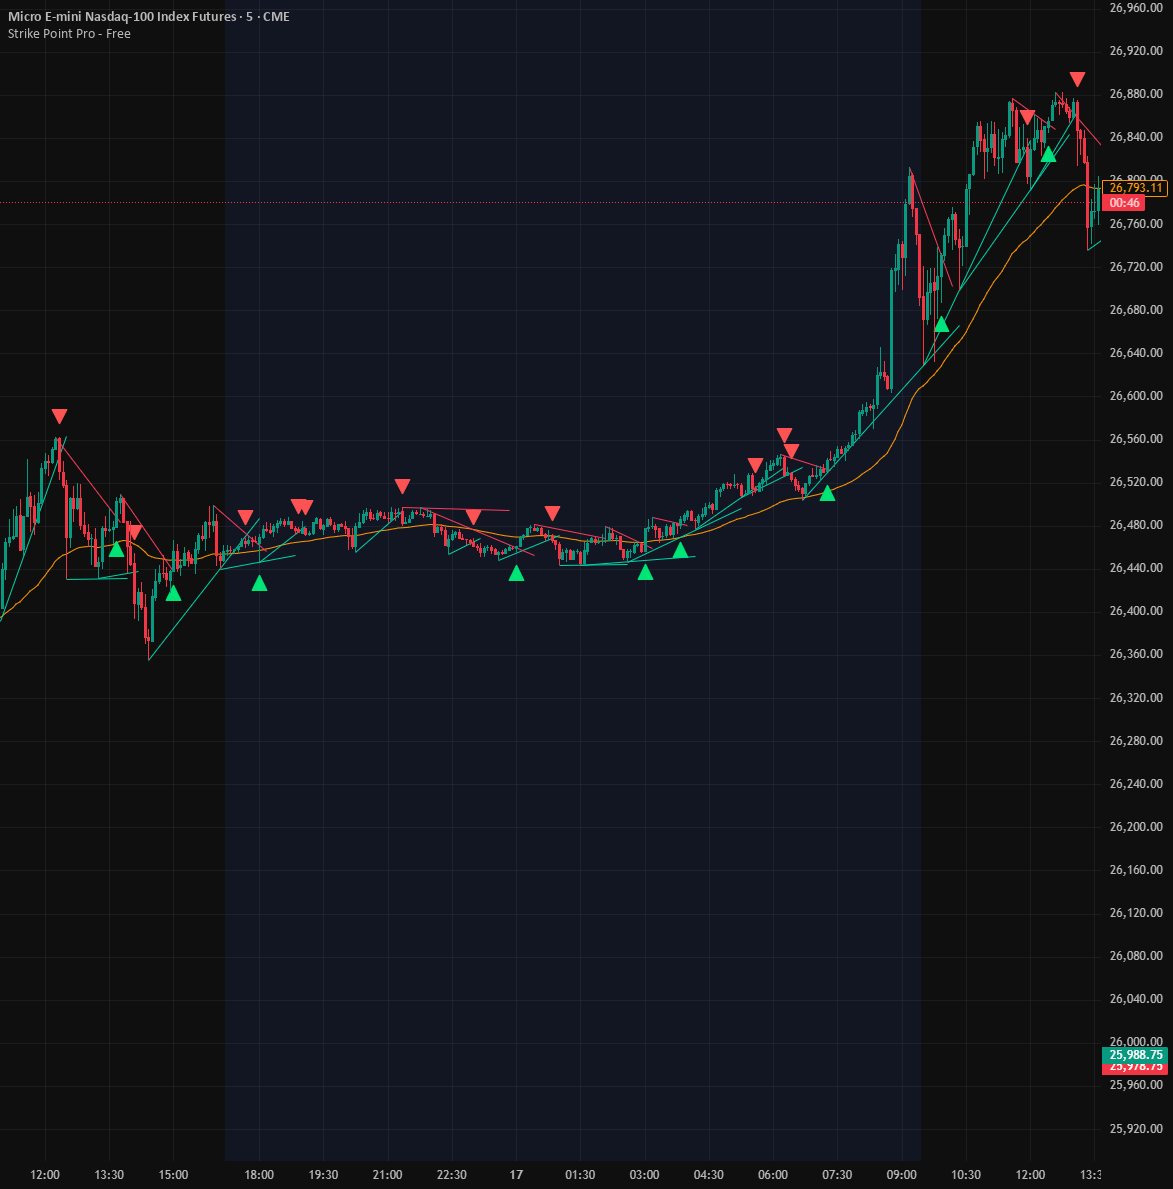
Task: Click the 18:00 time axis label
Action: 259,1175
